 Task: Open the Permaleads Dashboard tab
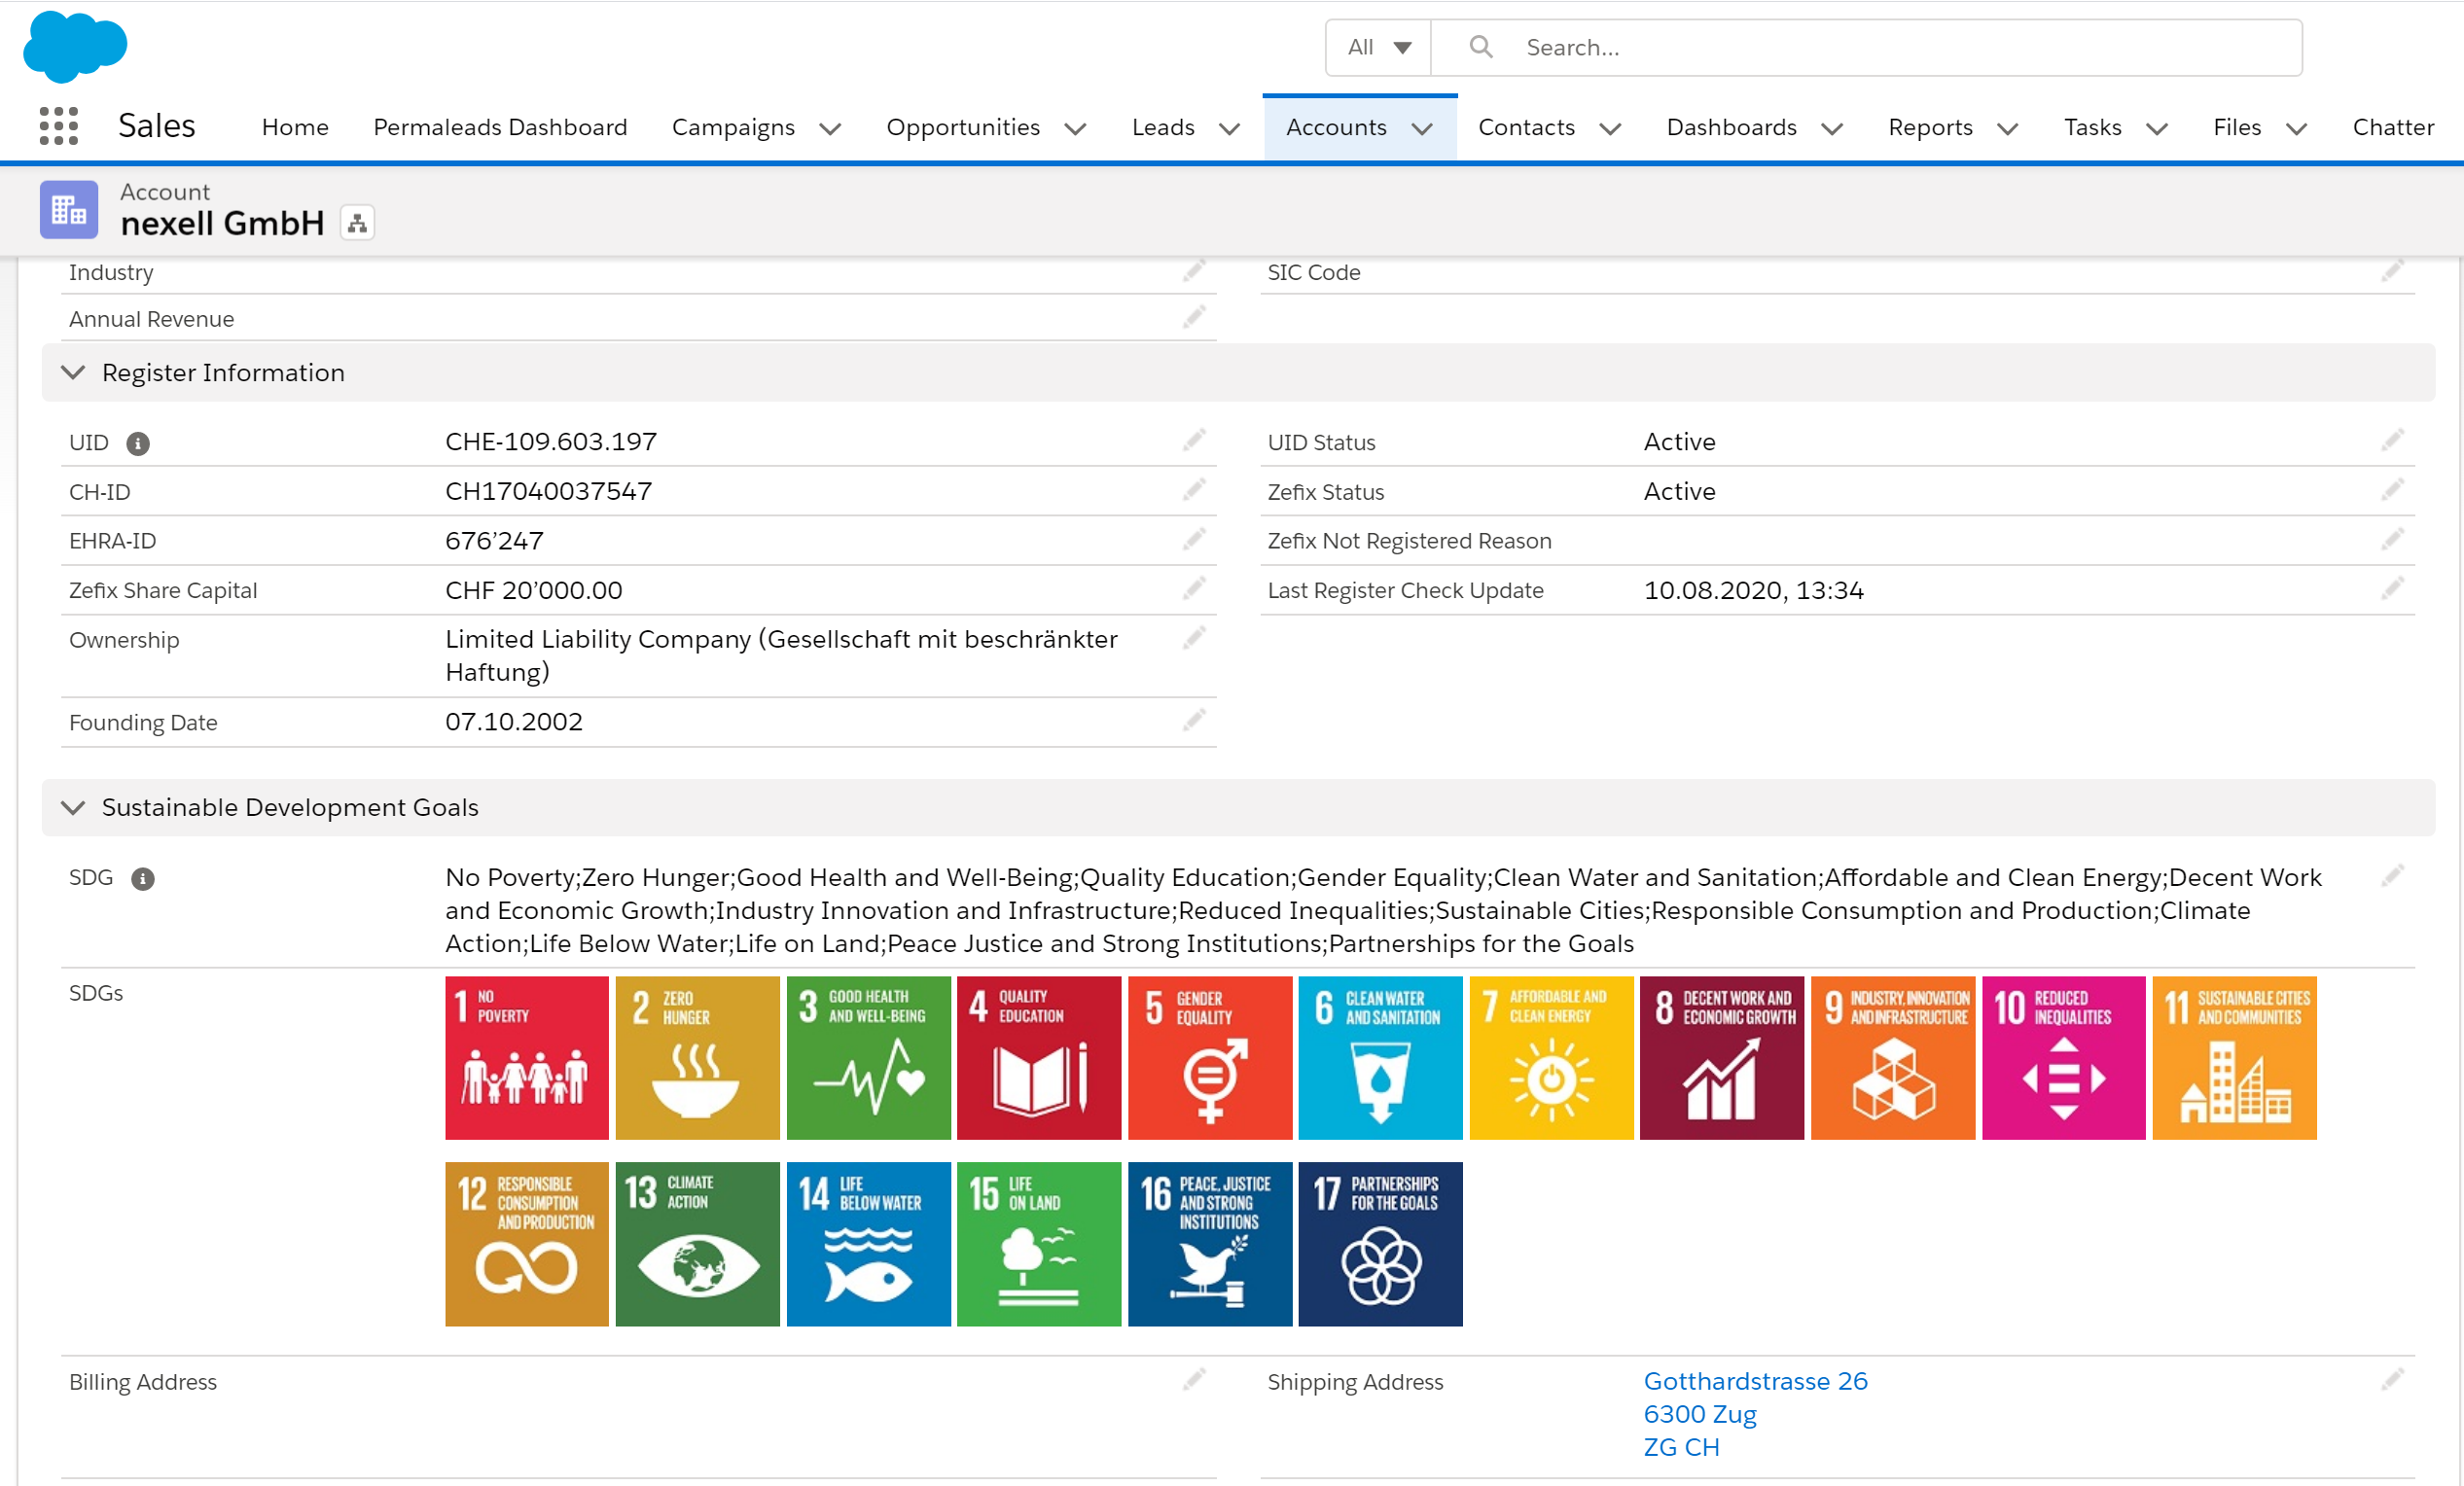(499, 127)
